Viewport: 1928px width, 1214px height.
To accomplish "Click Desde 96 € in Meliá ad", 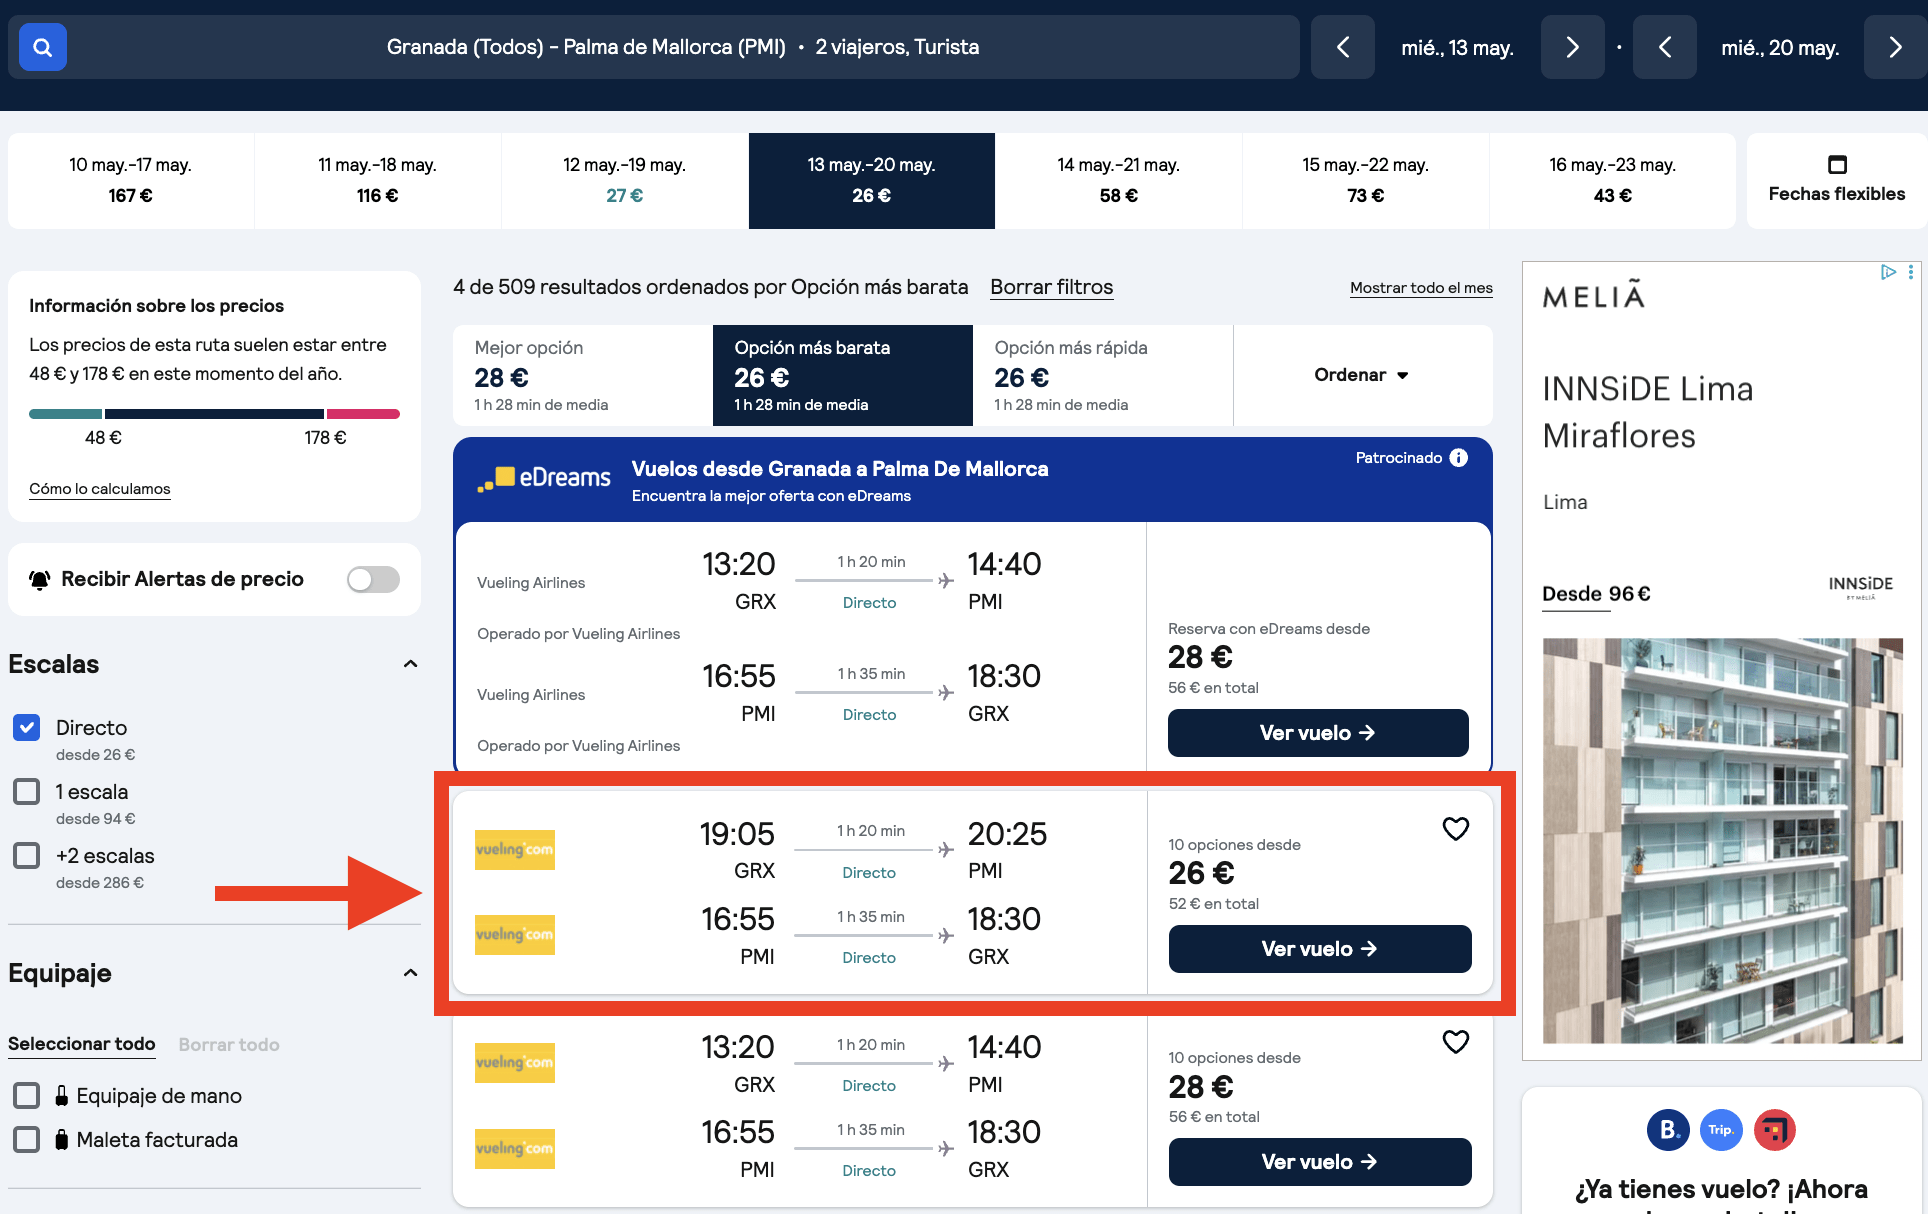I will click(1596, 594).
